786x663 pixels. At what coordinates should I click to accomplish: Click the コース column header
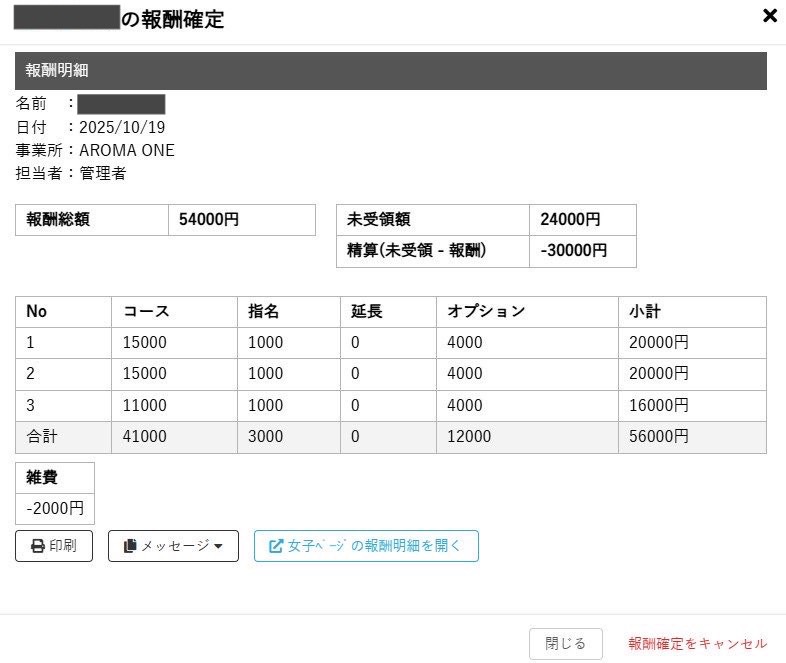tap(146, 311)
